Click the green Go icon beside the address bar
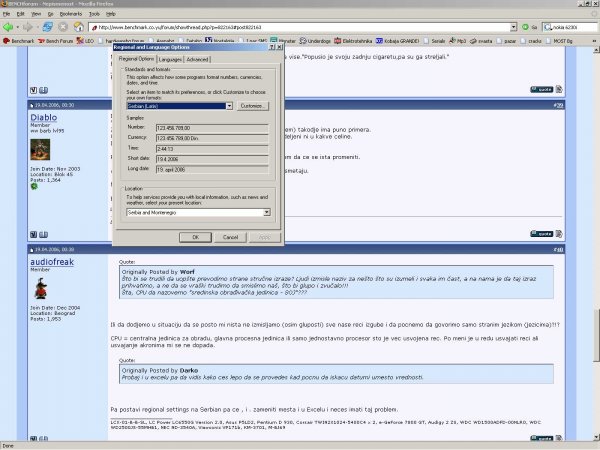600x450 pixels. click(x=525, y=27)
